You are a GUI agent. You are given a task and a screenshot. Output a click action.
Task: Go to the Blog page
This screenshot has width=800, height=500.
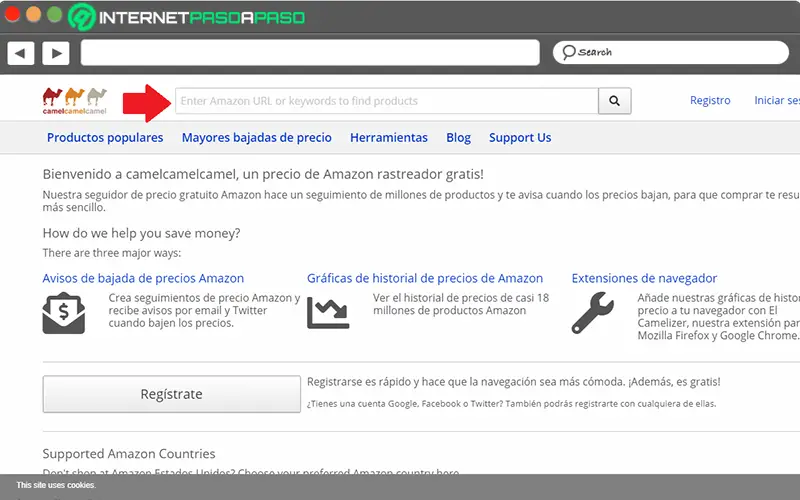point(459,138)
